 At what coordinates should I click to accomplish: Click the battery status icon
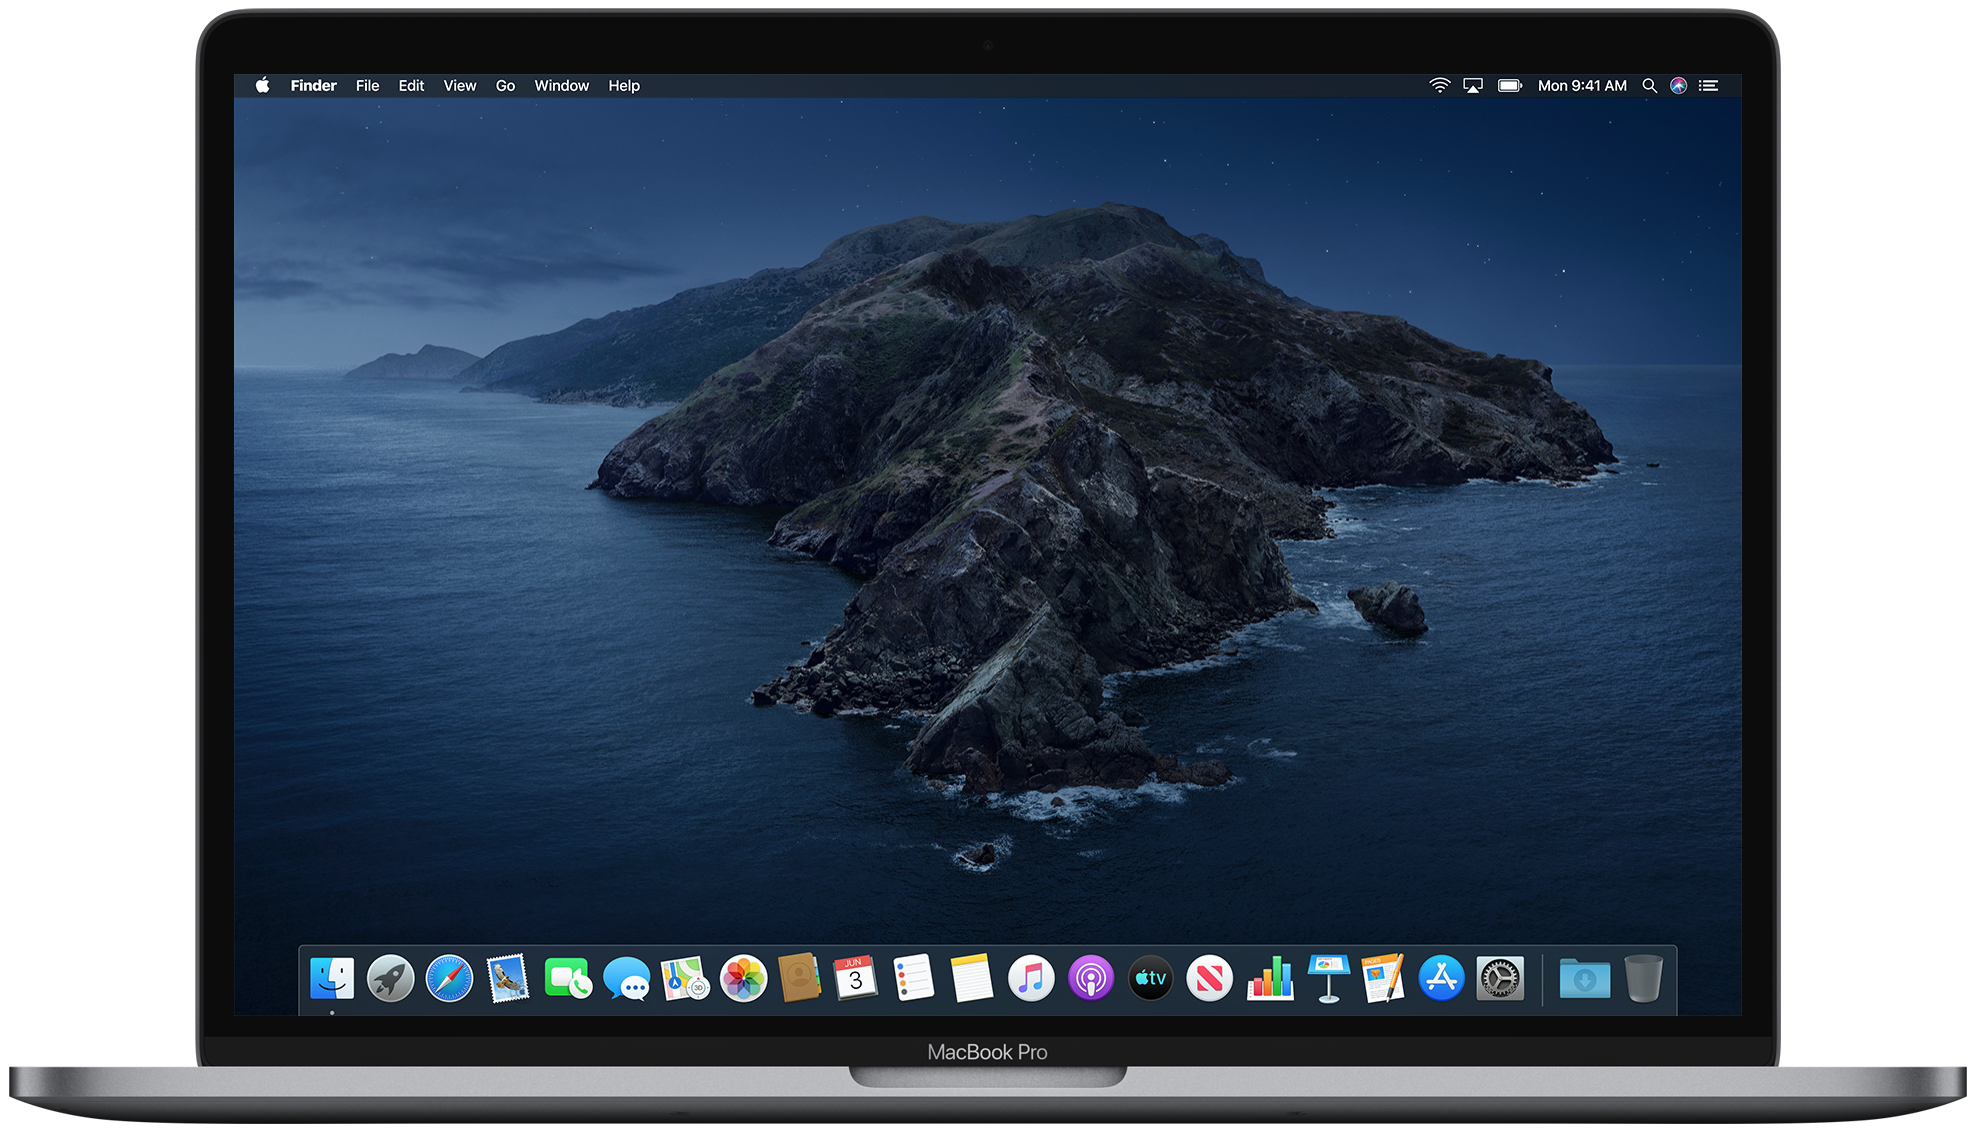(1510, 86)
